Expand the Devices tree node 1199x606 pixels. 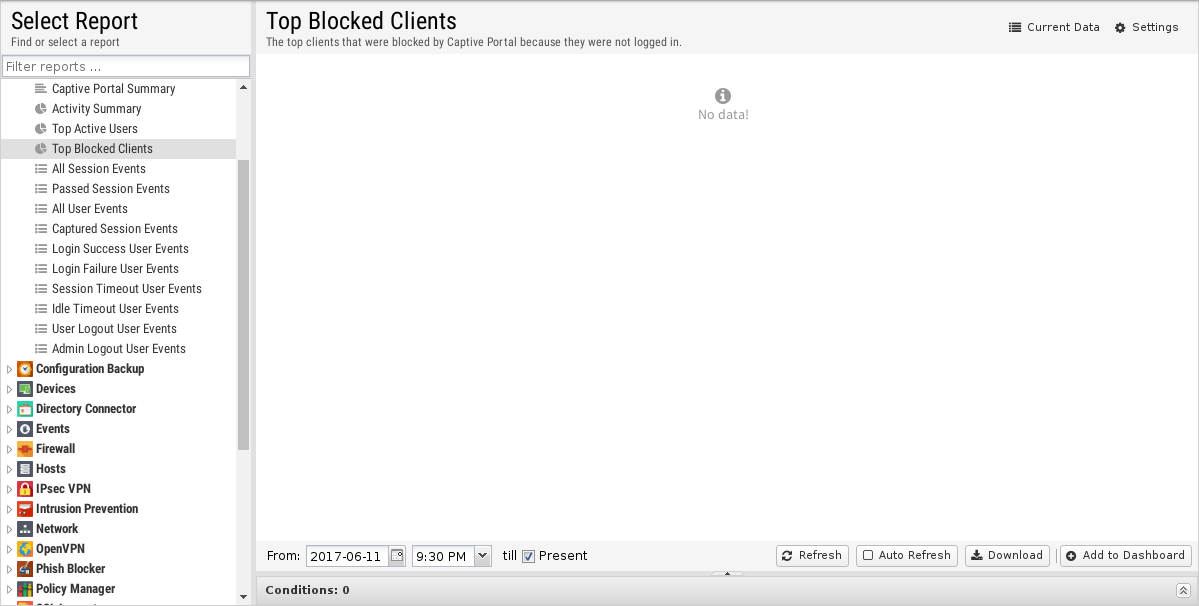pyautogui.click(x=9, y=389)
